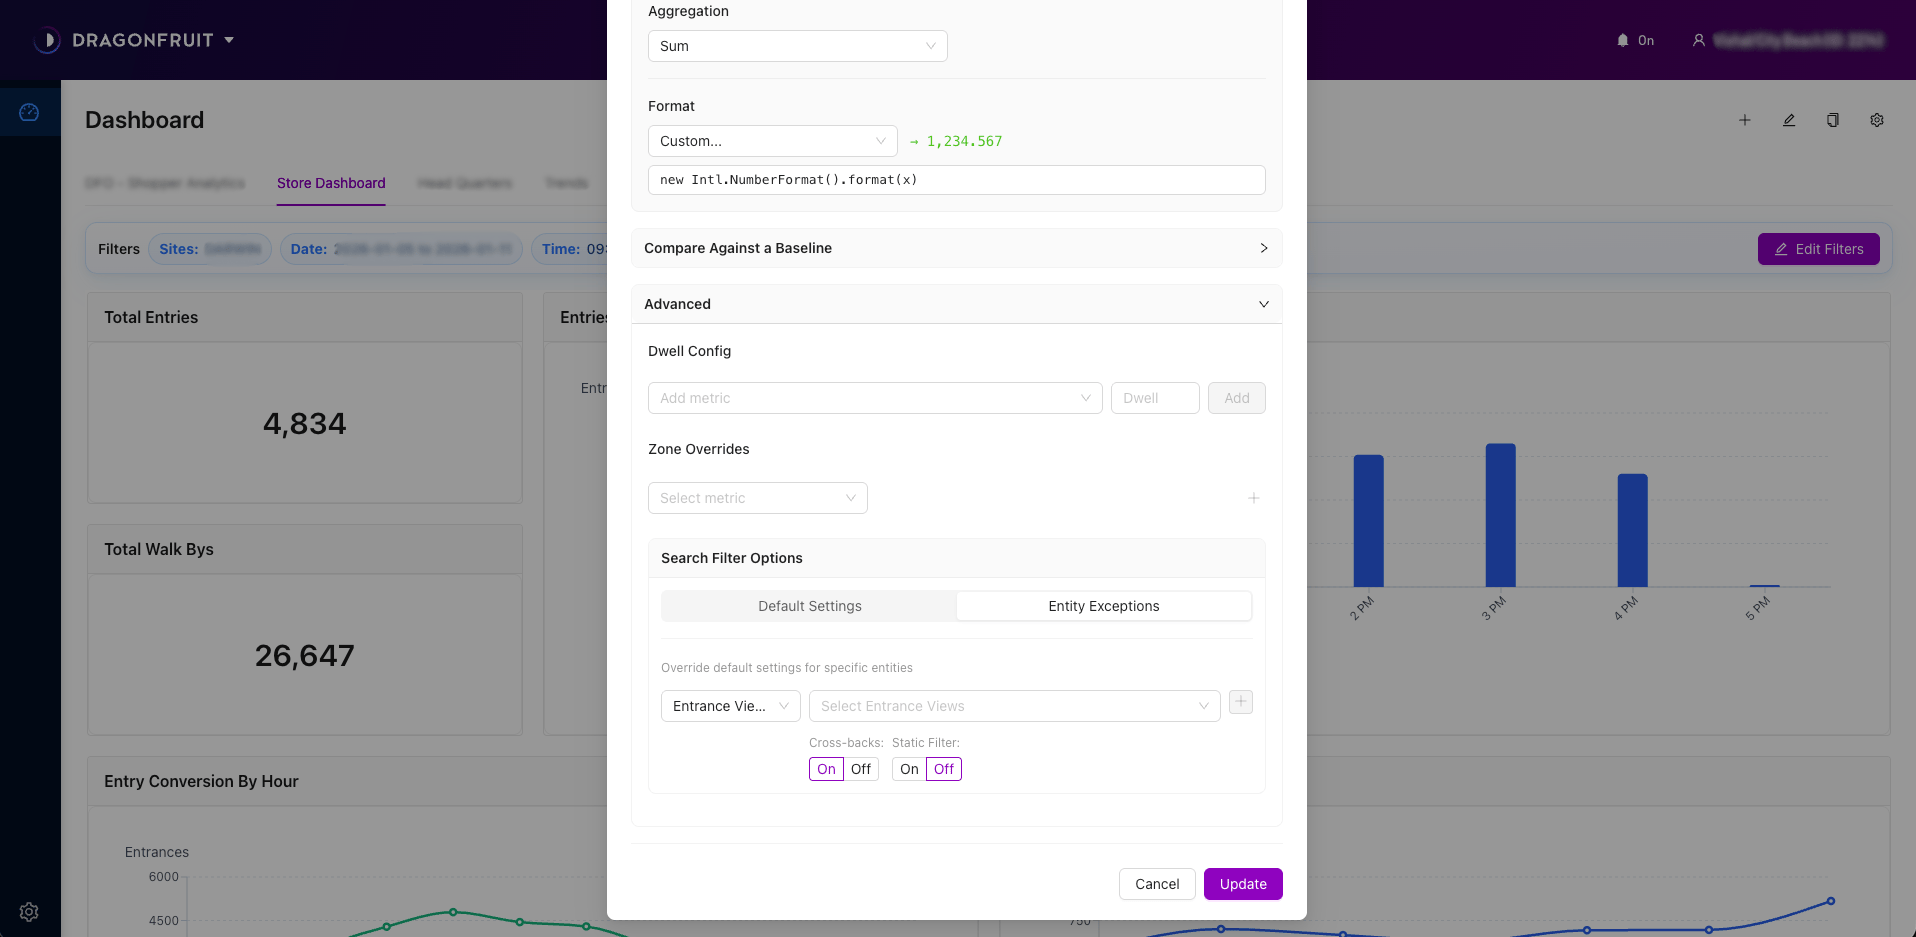1916x937 pixels.
Task: Expand Compare Against a Baseline section
Action: [956, 248]
